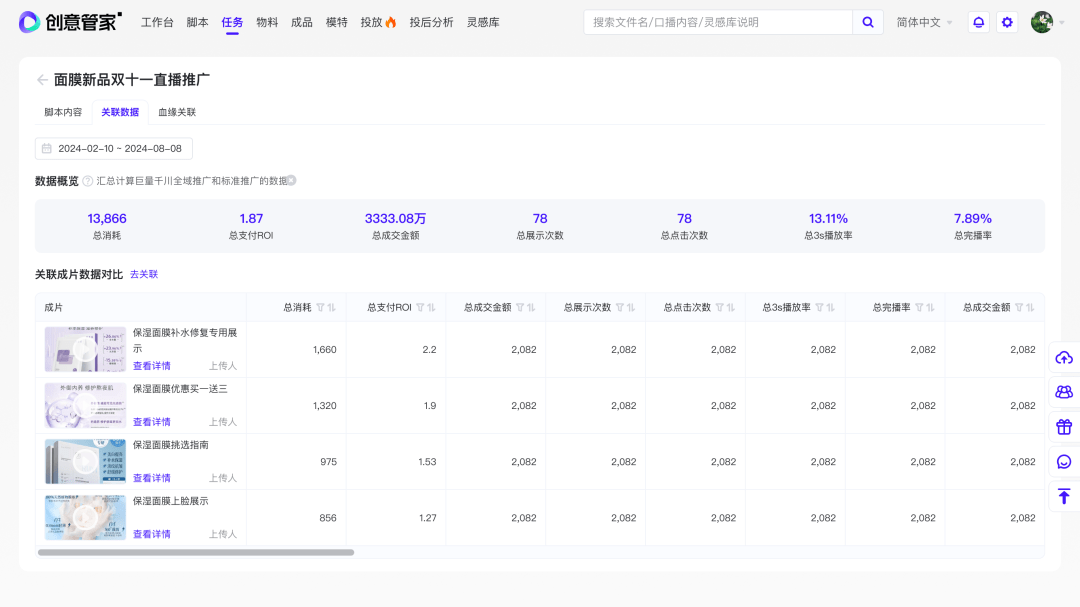Click the gift icon in right sidebar
Viewport: 1080px width, 607px height.
[1064, 427]
